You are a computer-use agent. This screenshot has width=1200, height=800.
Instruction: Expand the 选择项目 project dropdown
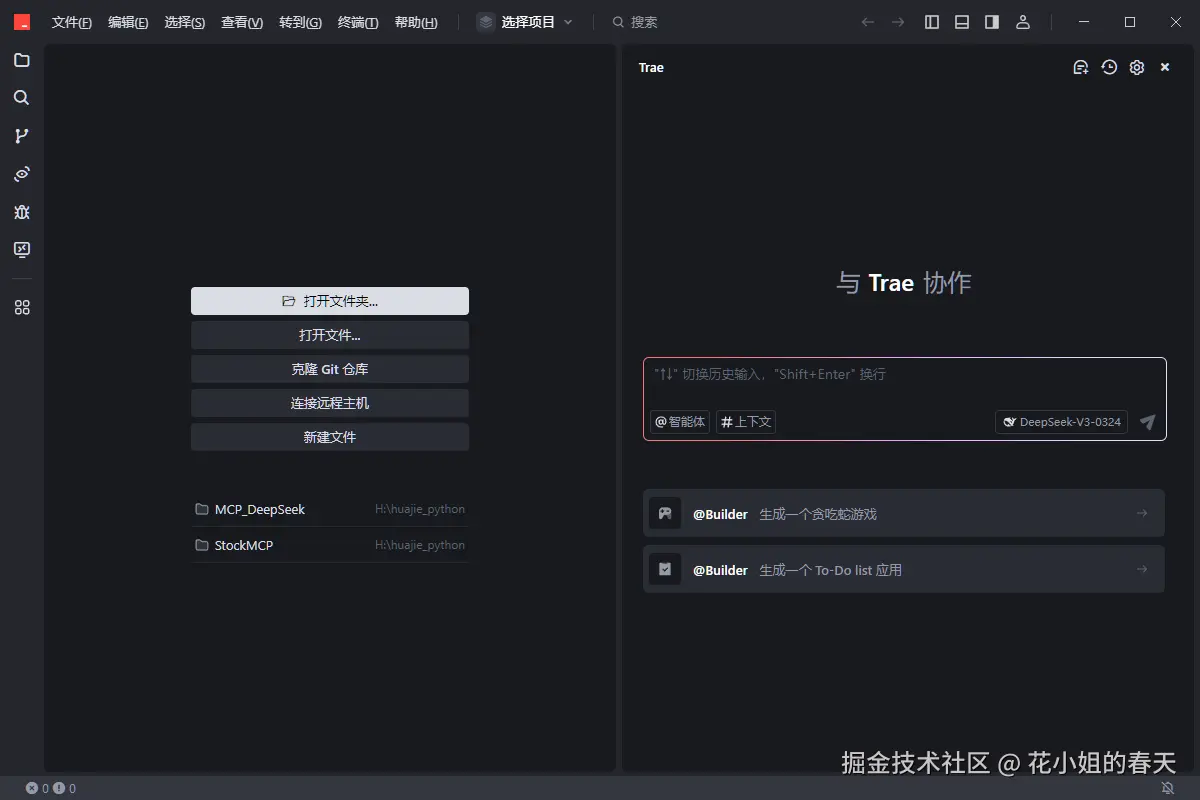pyautogui.click(x=525, y=22)
